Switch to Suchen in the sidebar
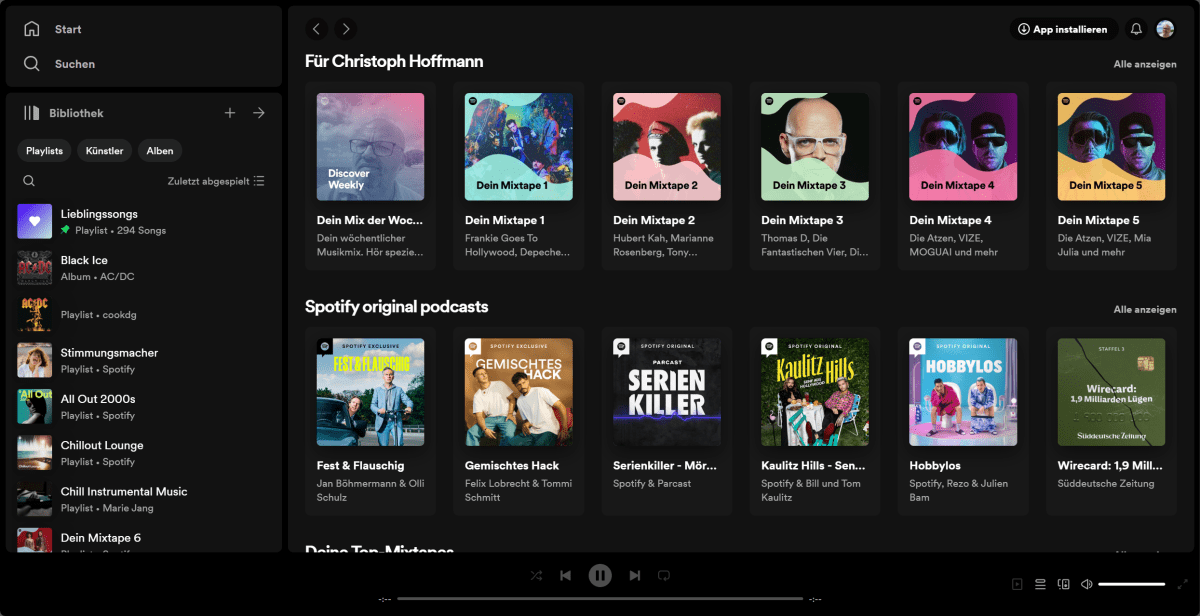The width and height of the screenshot is (1200, 616). point(70,64)
